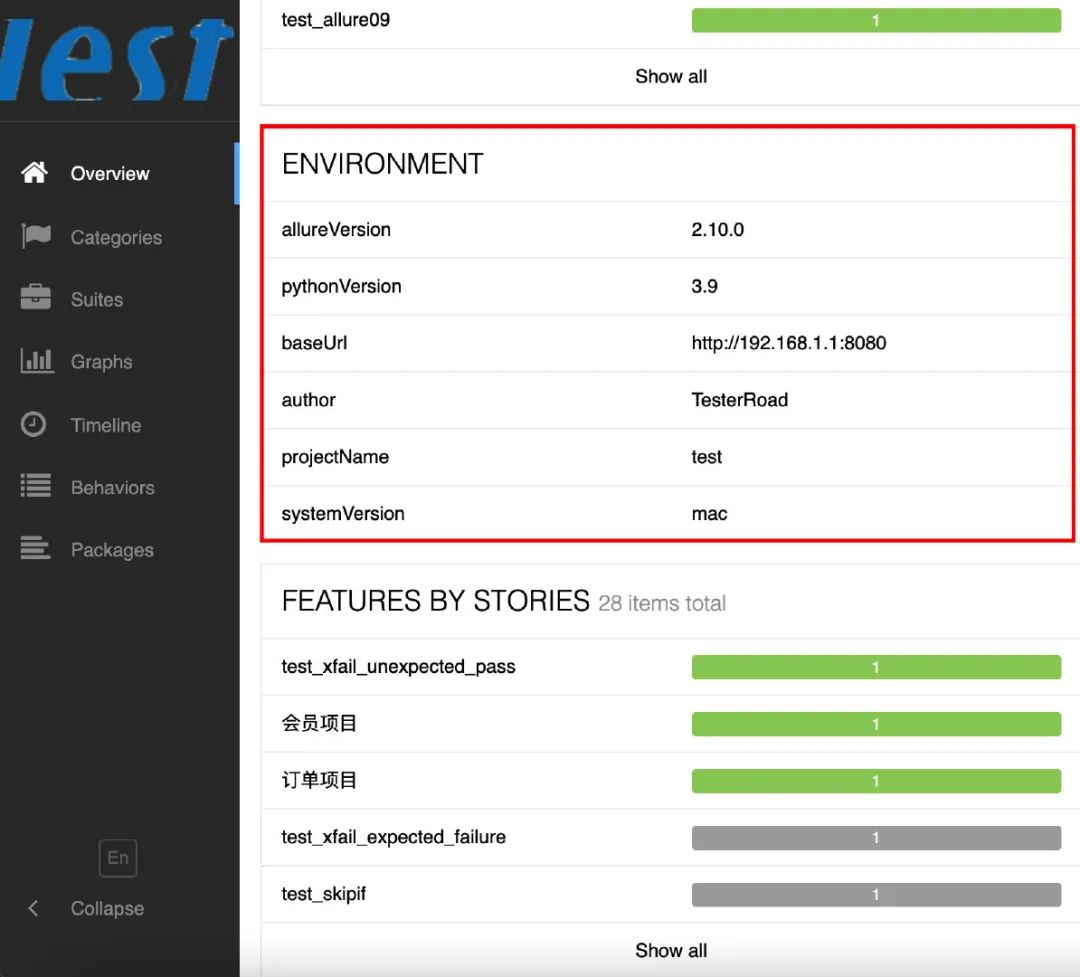Viewport: 1080px width, 977px height.
Task: Switch report language using the En button
Action: coord(117,857)
